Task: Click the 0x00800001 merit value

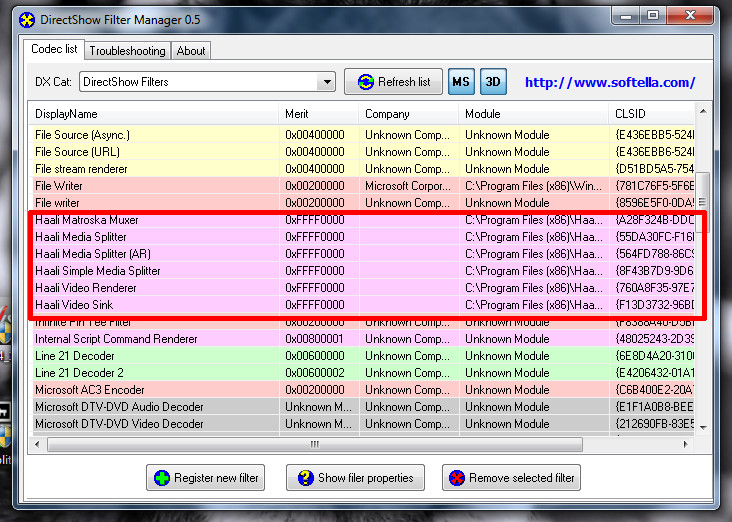Action: [314, 339]
